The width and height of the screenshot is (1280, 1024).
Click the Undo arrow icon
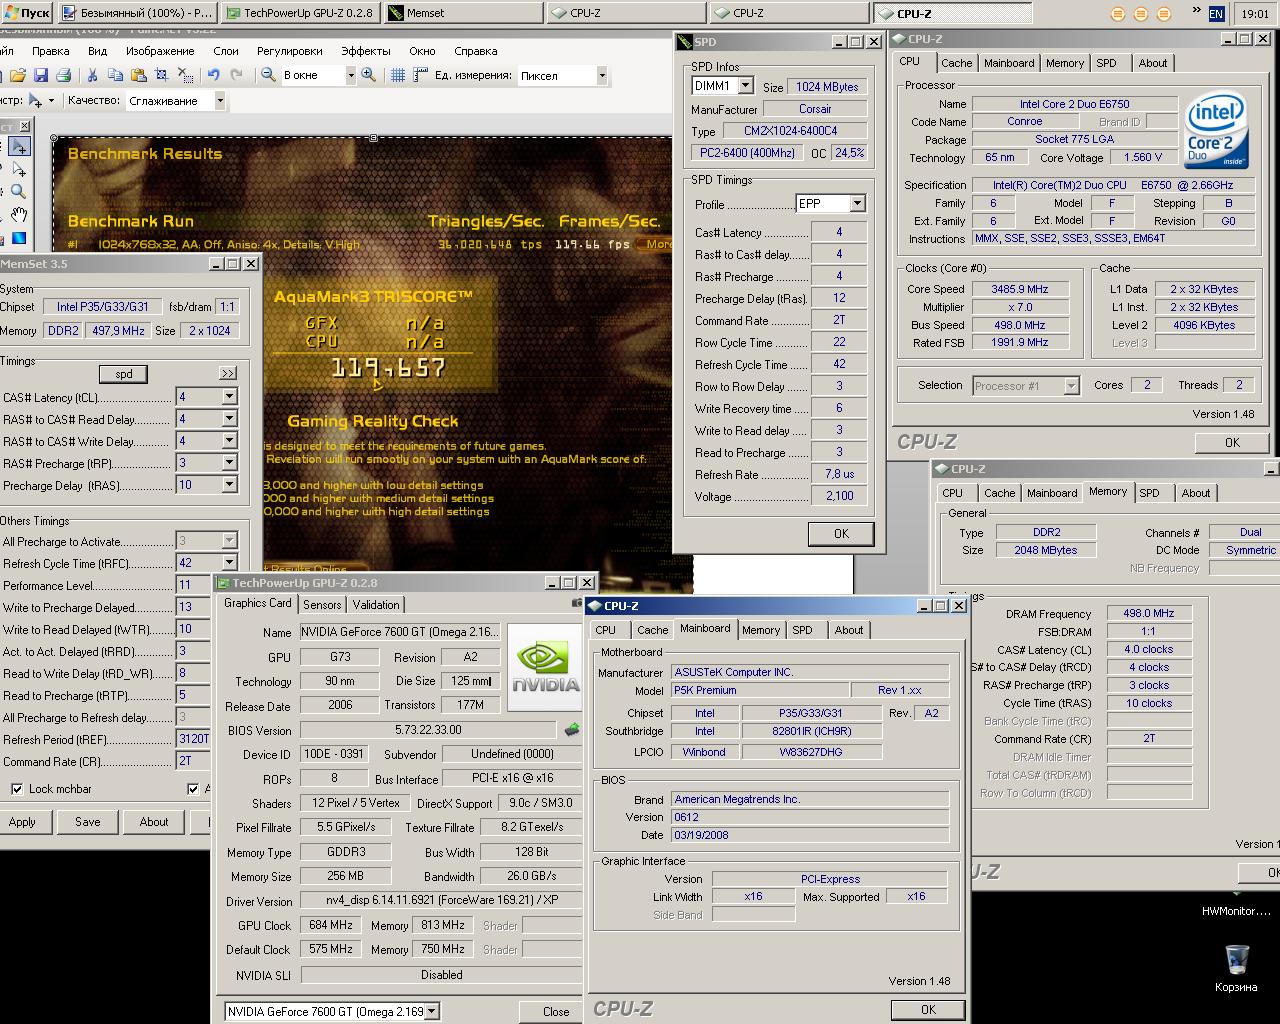pyautogui.click(x=213, y=75)
